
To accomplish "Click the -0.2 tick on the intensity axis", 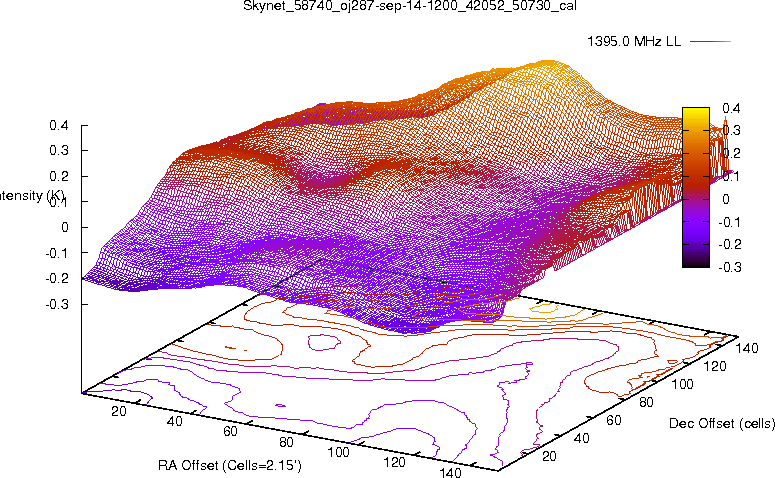I will (x=57, y=278).
